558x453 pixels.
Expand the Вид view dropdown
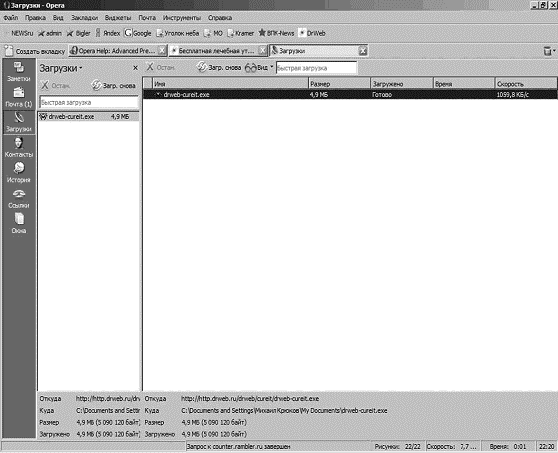[x=259, y=67]
